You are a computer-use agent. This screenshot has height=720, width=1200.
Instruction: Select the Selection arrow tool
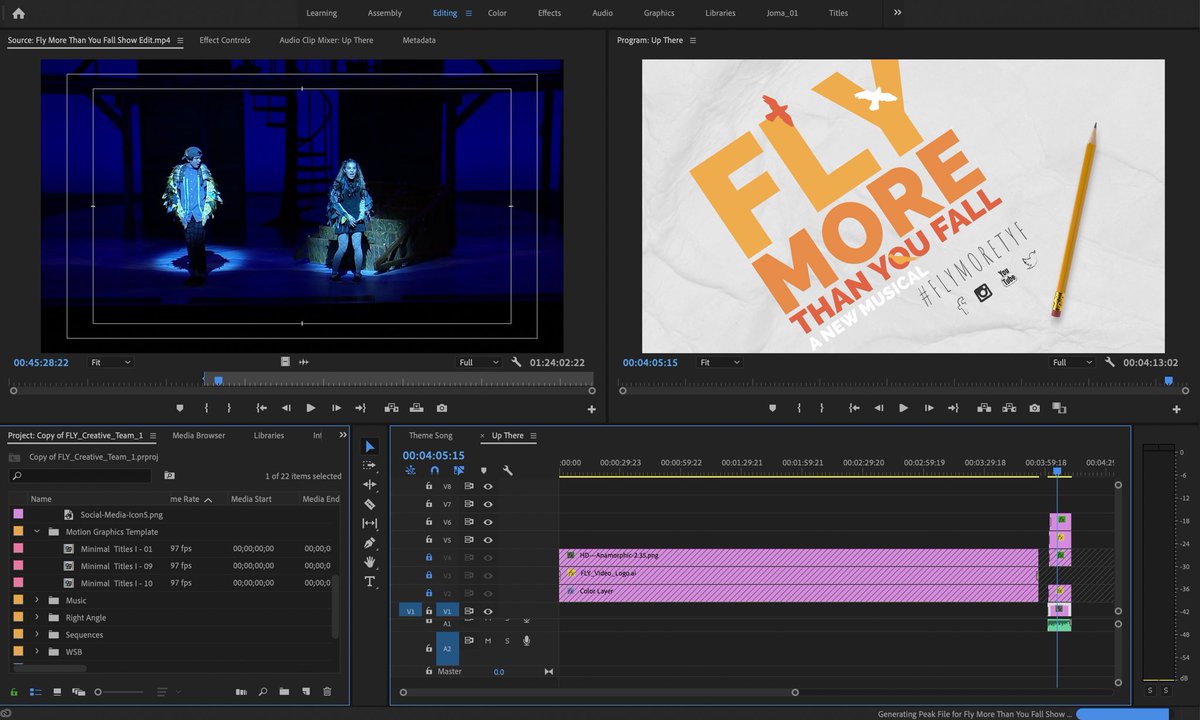pos(370,446)
